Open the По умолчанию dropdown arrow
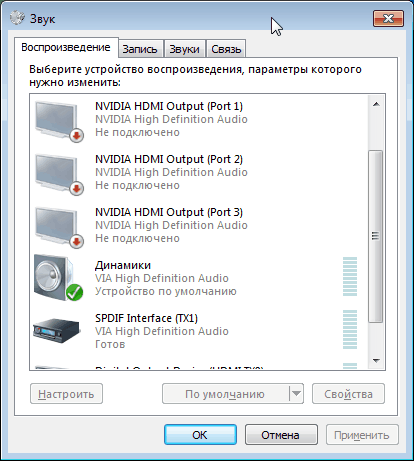 [x=296, y=394]
